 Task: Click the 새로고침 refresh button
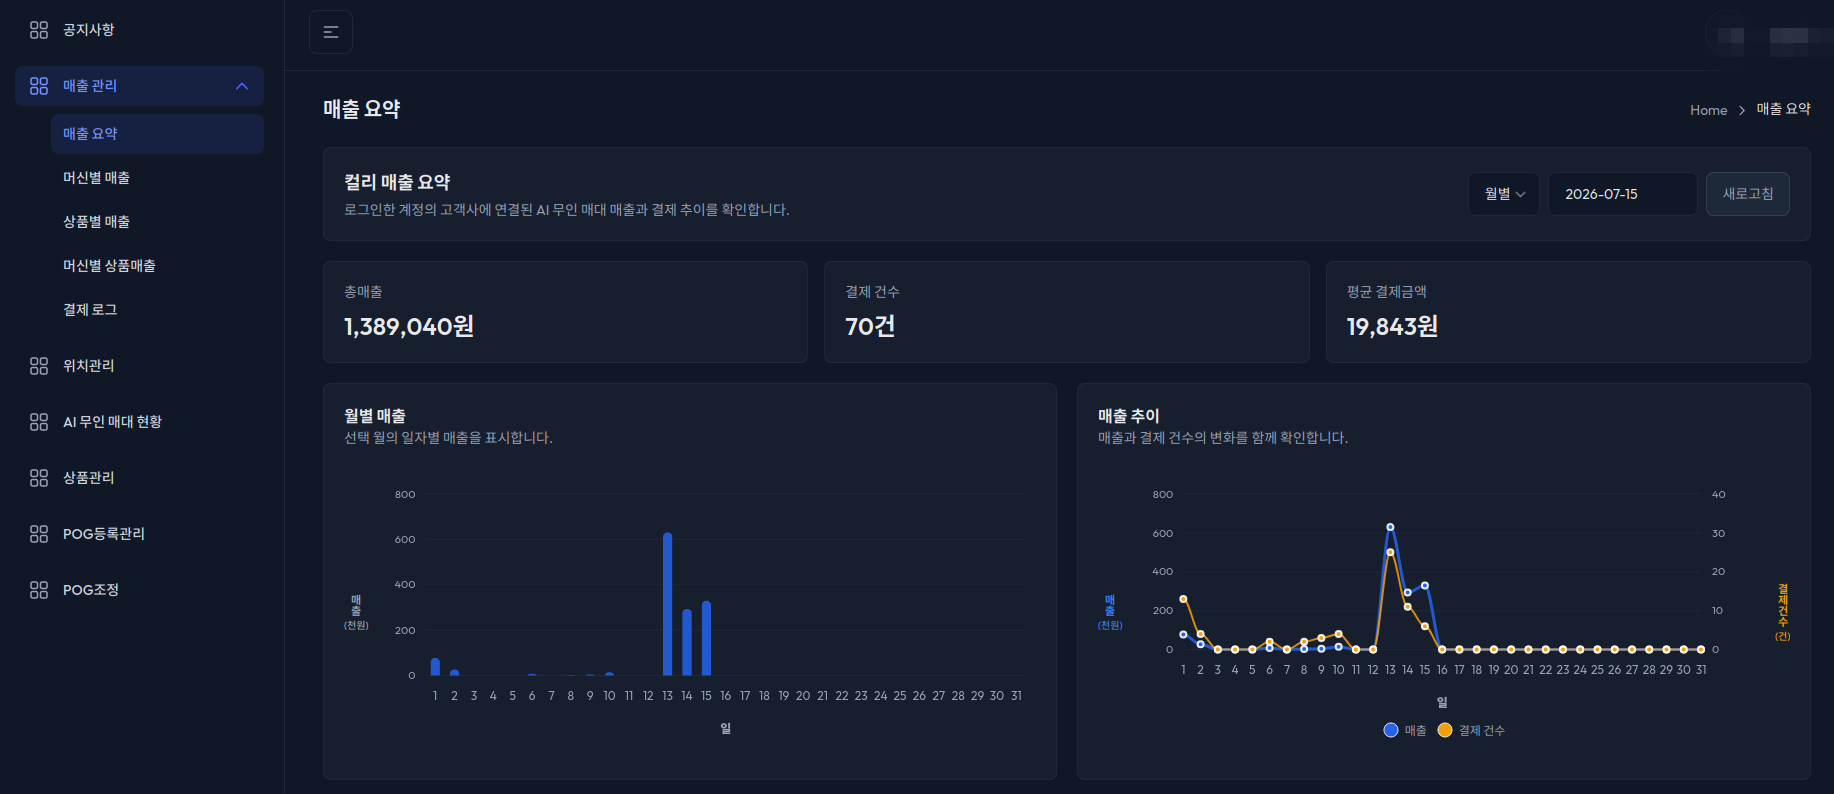[x=1748, y=194]
